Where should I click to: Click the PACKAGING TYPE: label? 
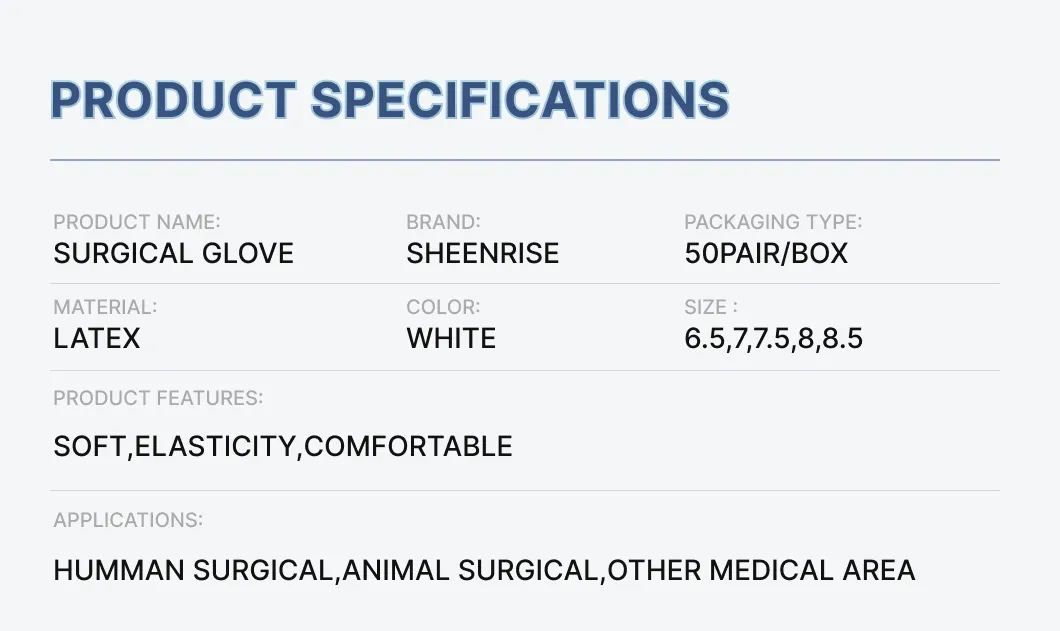tap(773, 222)
